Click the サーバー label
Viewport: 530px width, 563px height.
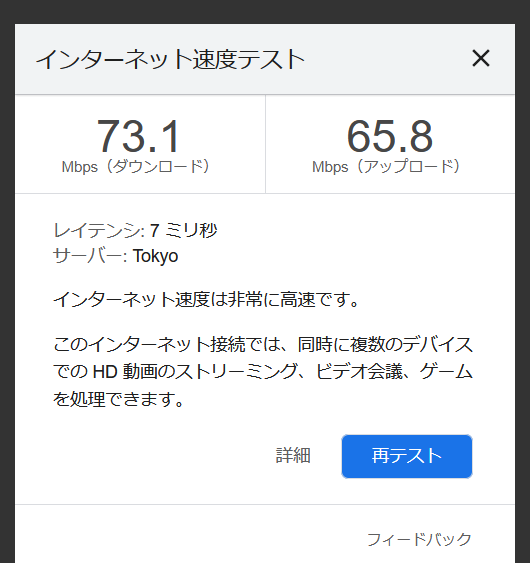pos(90,256)
